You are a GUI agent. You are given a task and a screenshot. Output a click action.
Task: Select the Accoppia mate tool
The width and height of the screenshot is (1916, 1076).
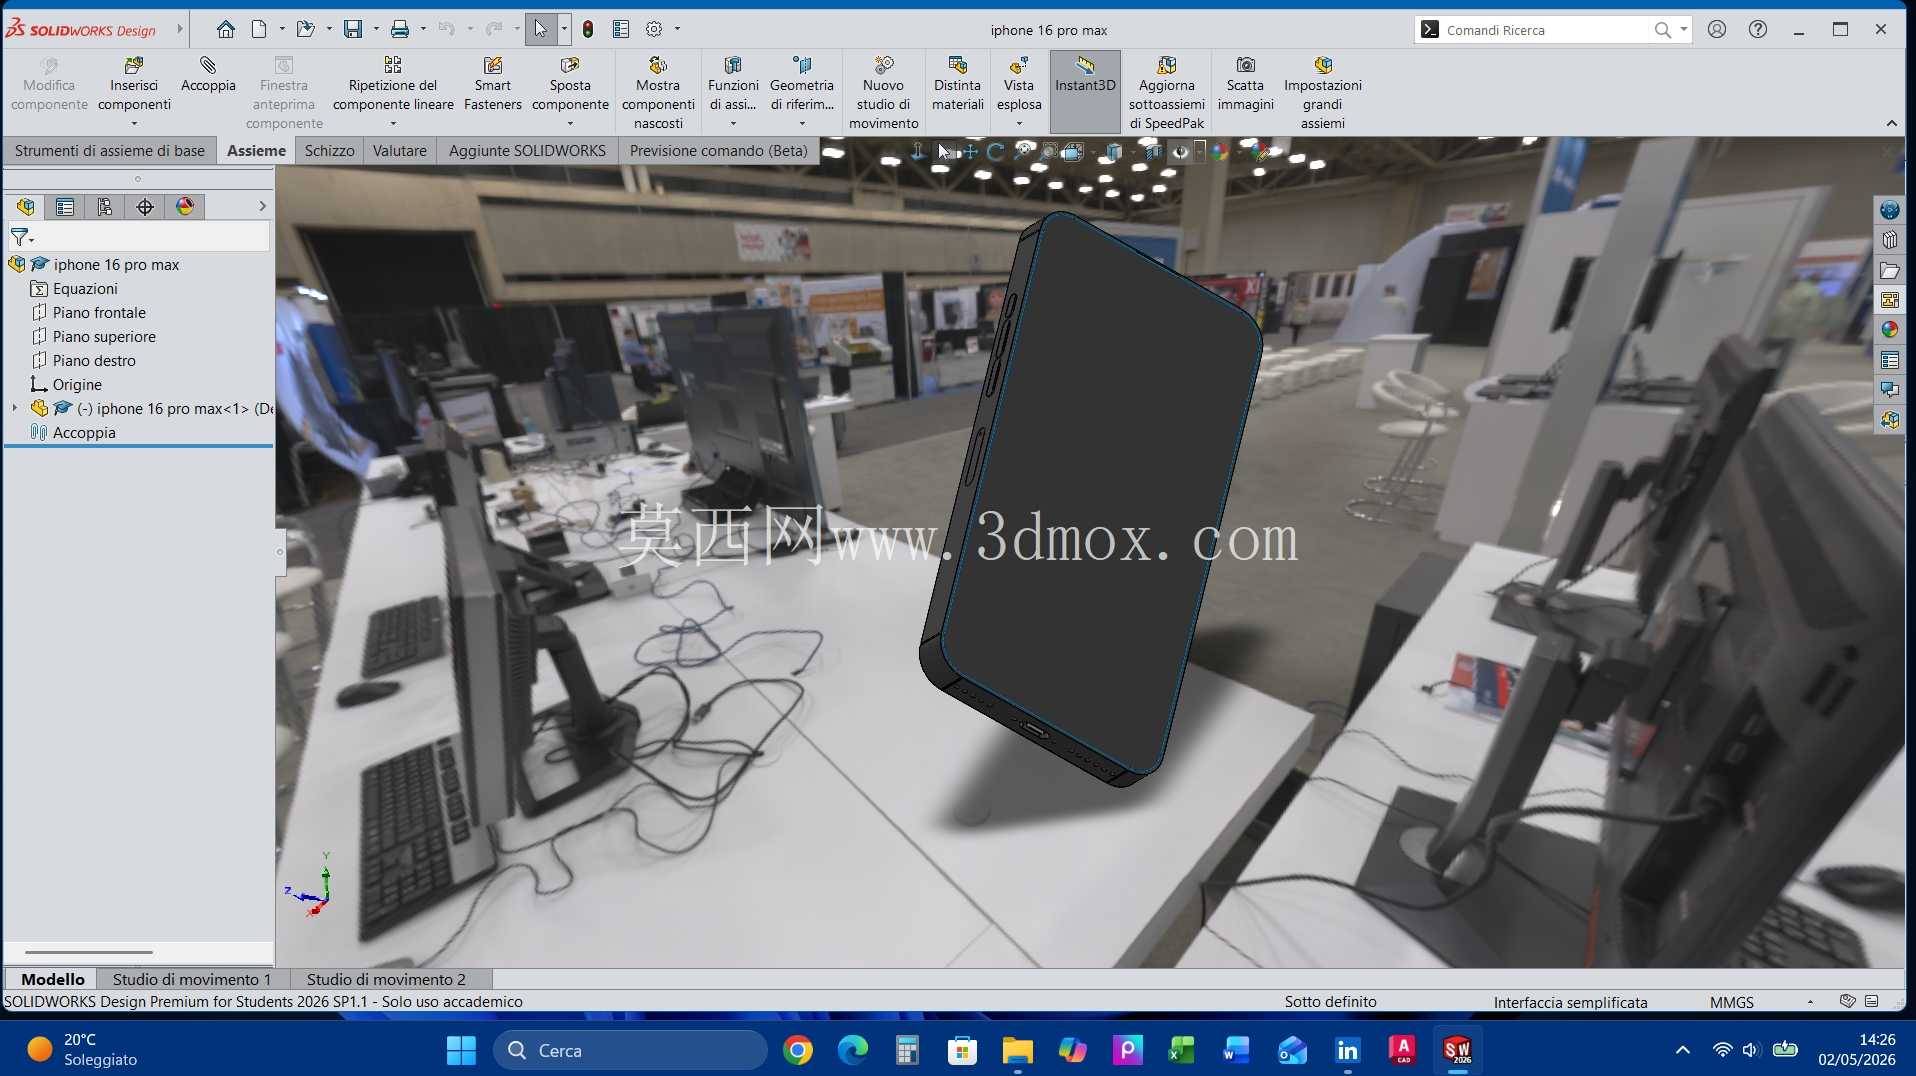208,76
